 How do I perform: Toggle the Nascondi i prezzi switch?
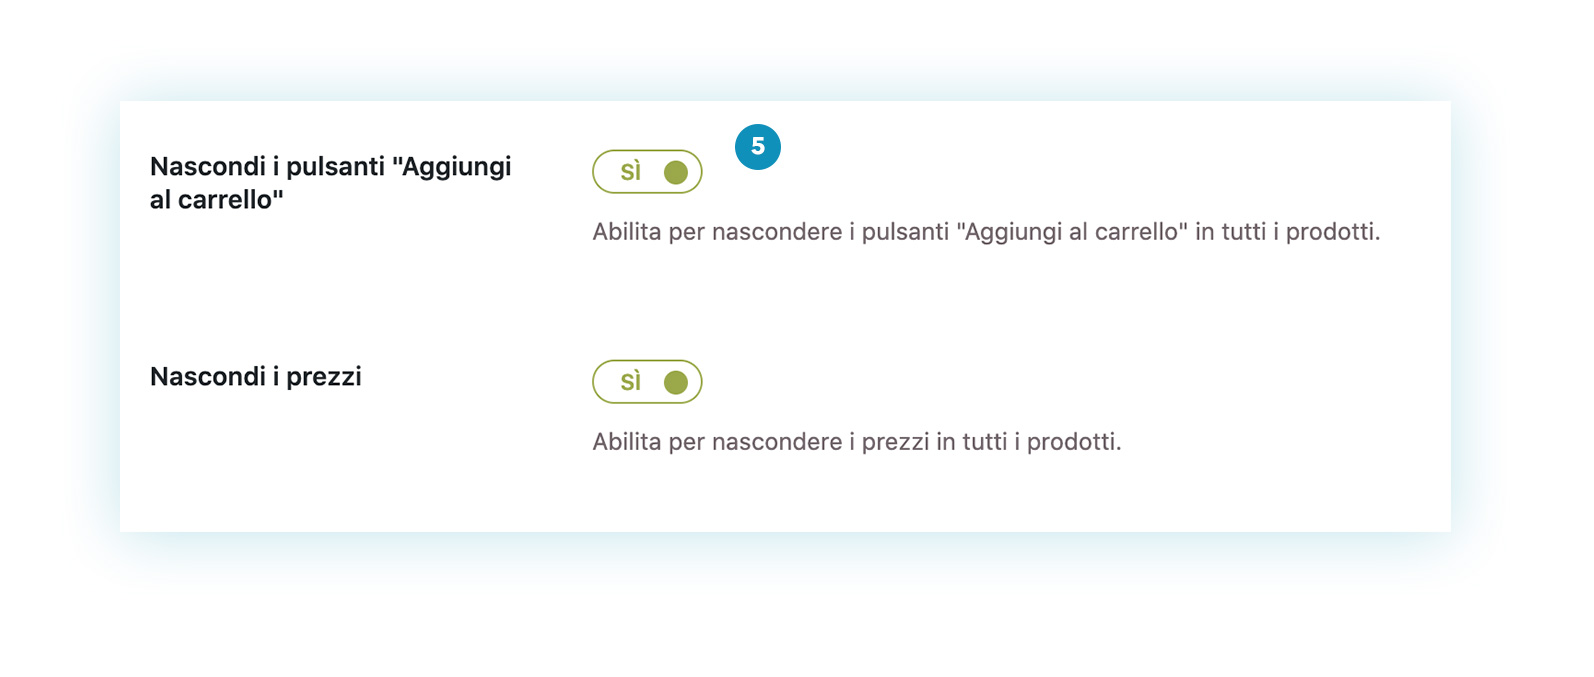click(x=647, y=382)
